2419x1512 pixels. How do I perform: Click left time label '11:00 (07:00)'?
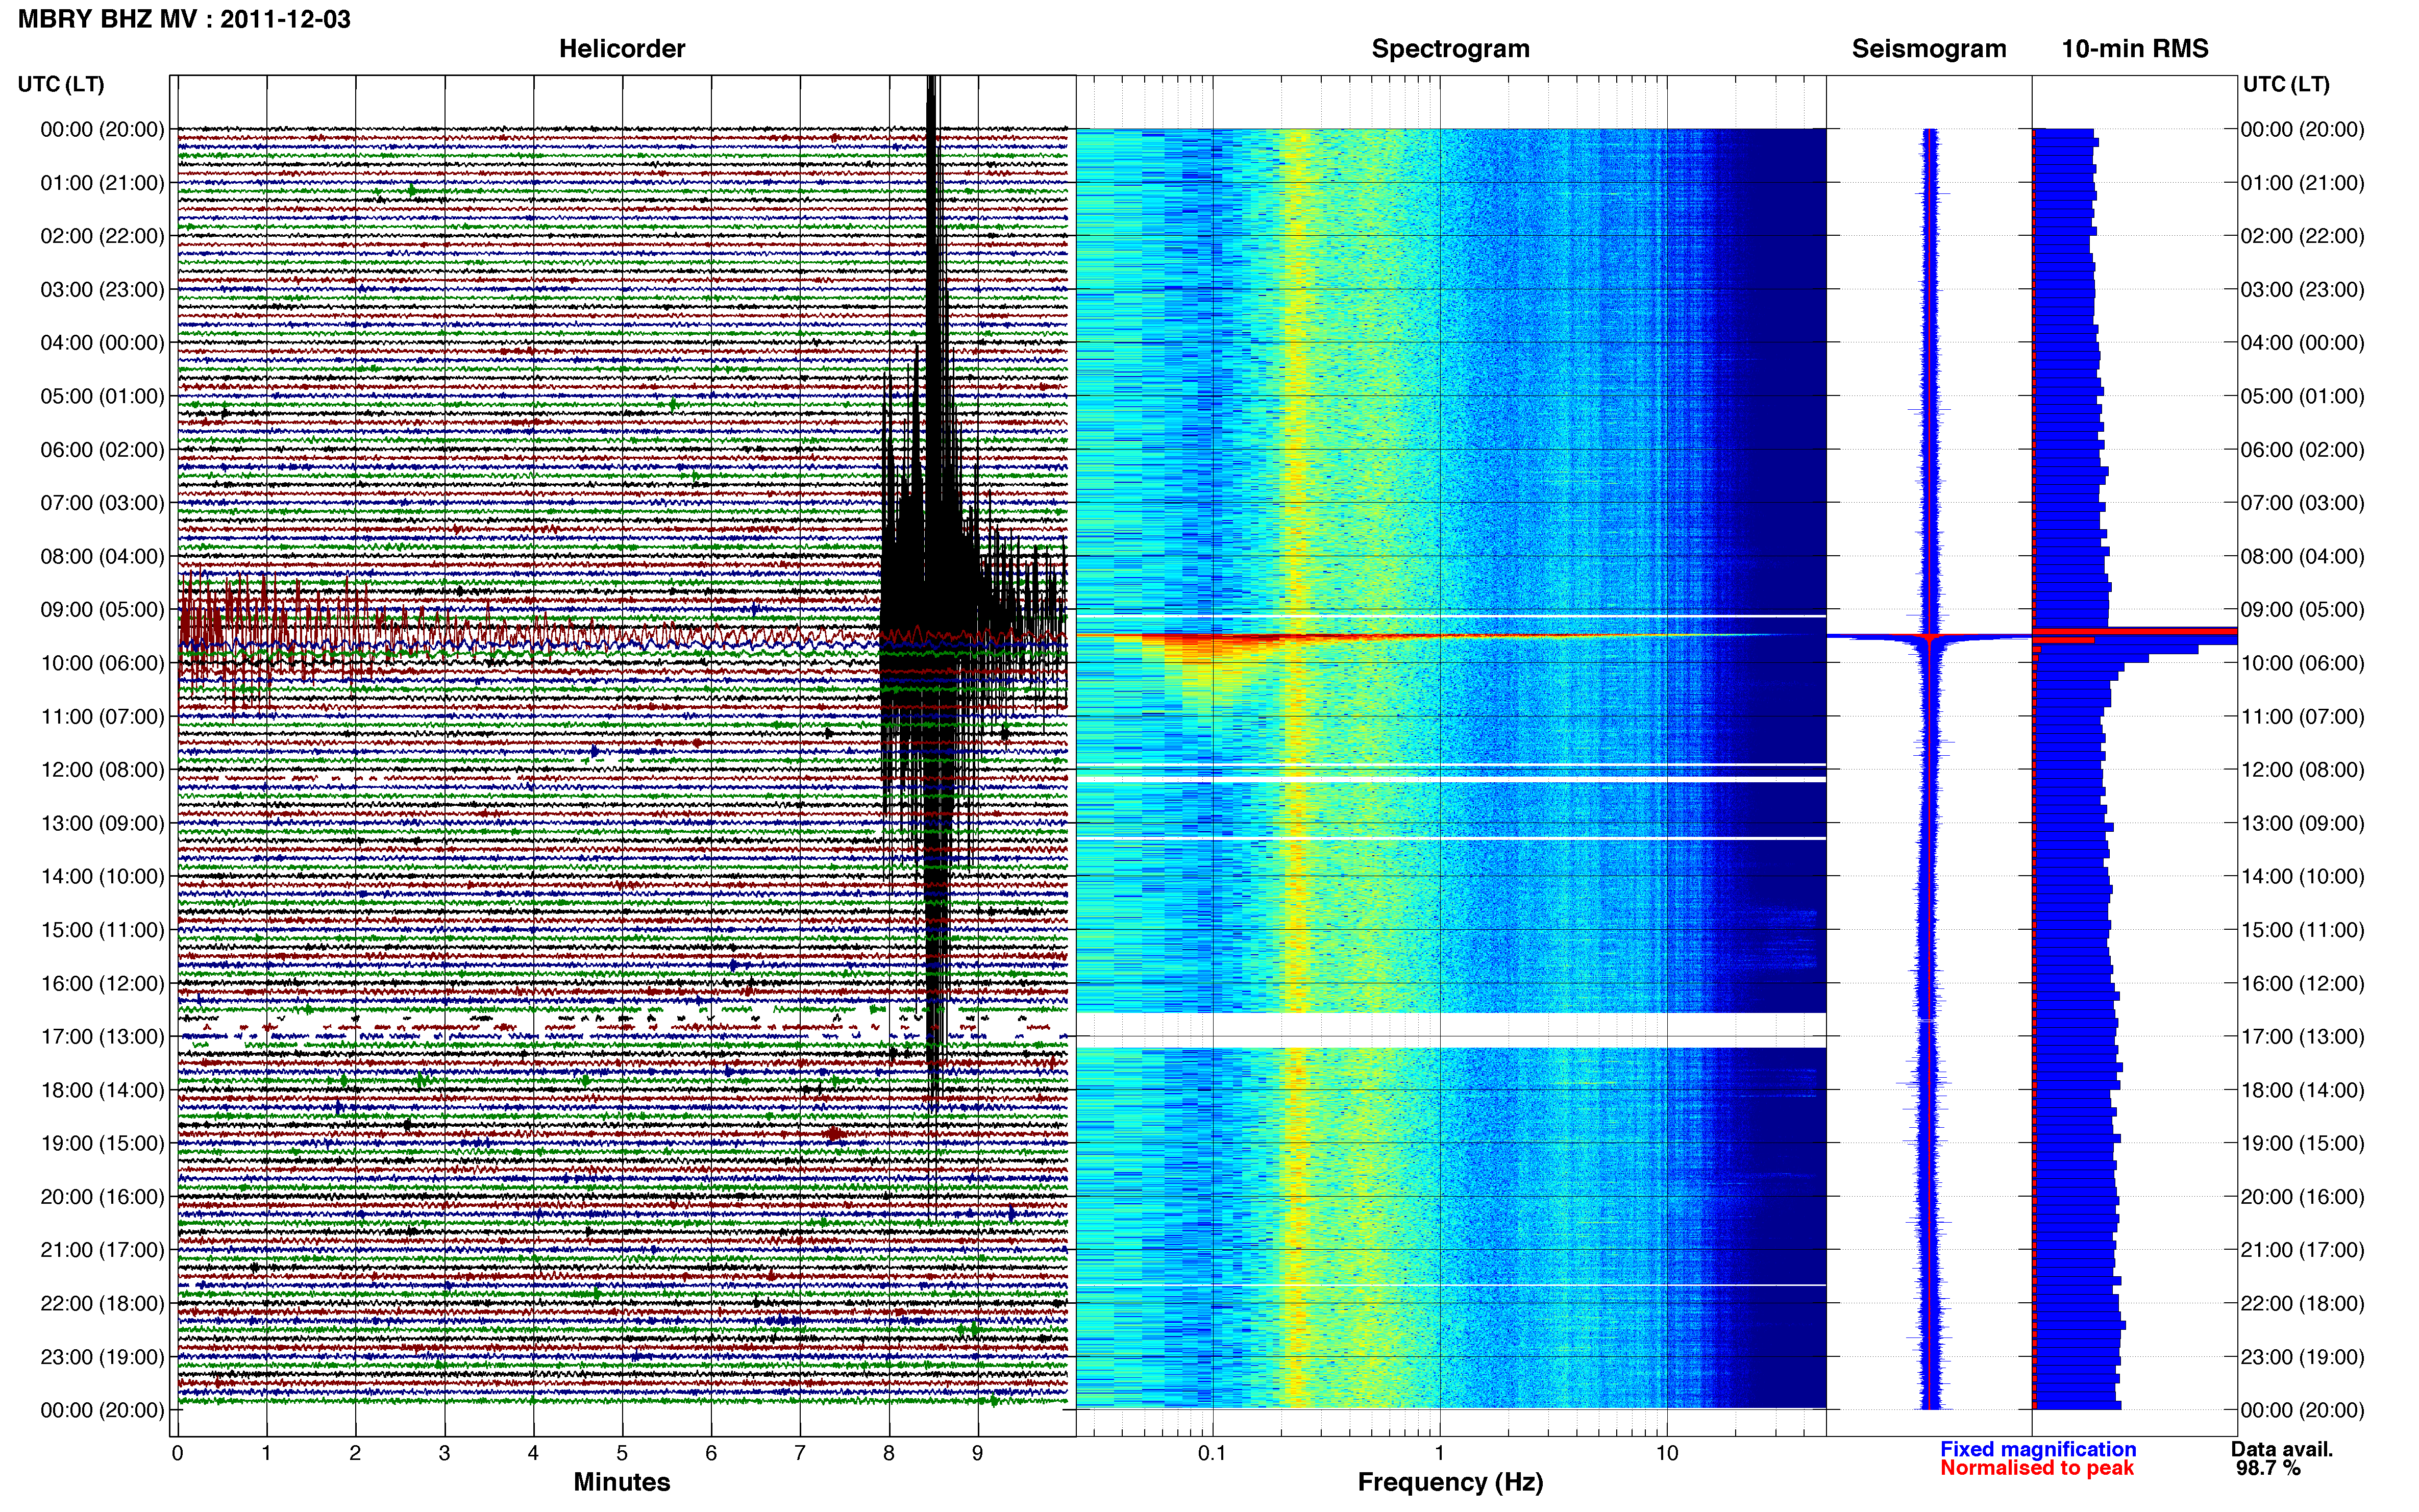(x=102, y=717)
